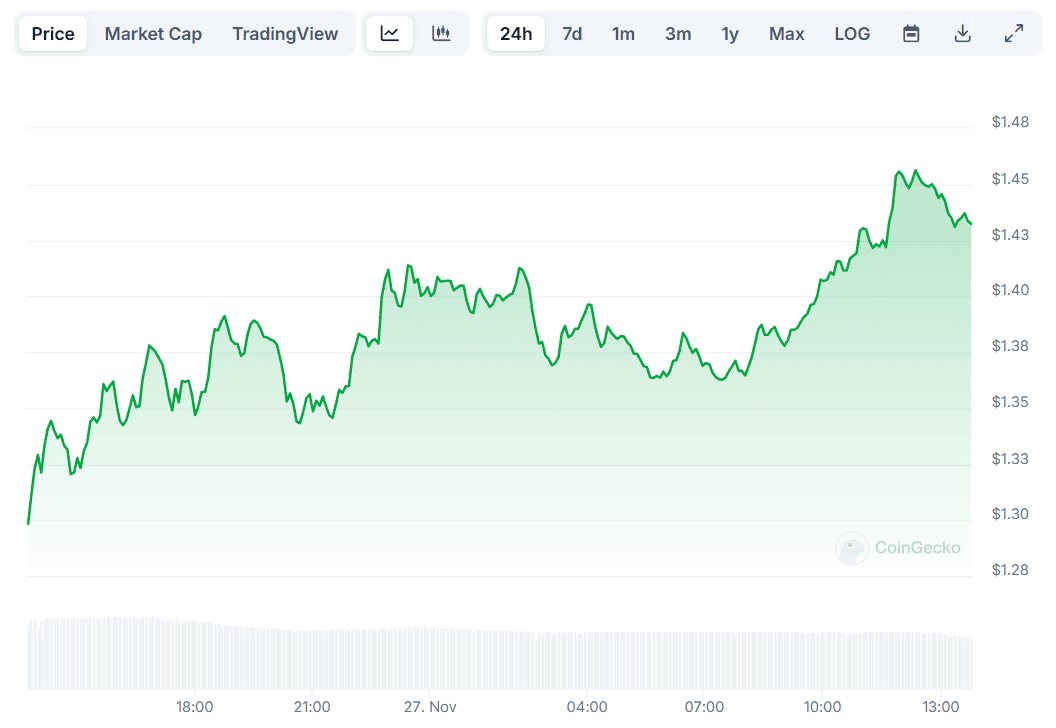Click the 13:00 time axis label

[x=940, y=707]
